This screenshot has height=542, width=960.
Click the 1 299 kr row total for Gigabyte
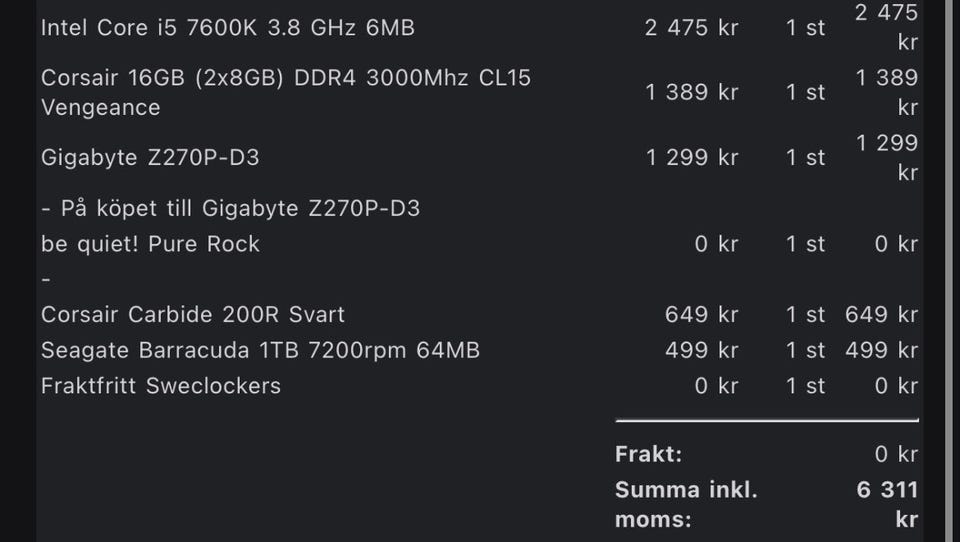point(886,157)
